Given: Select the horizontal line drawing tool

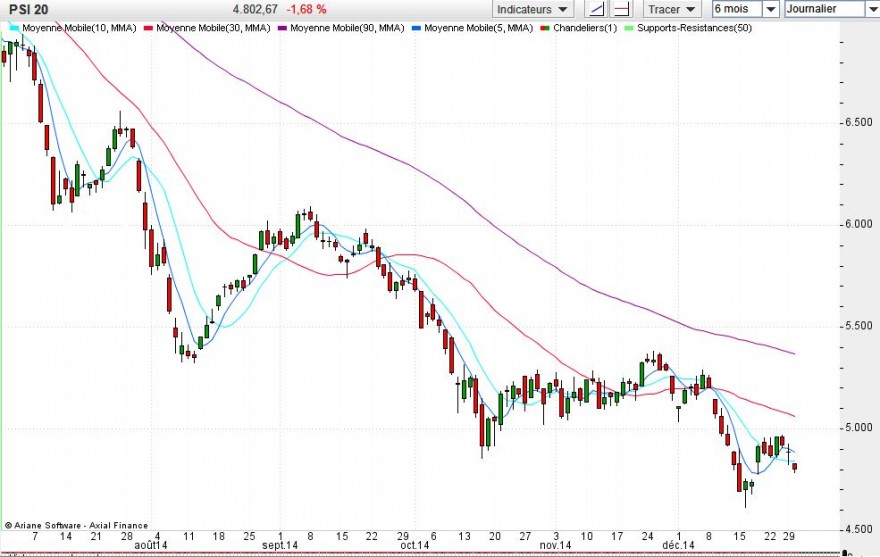Looking at the screenshot, I should pos(622,9).
